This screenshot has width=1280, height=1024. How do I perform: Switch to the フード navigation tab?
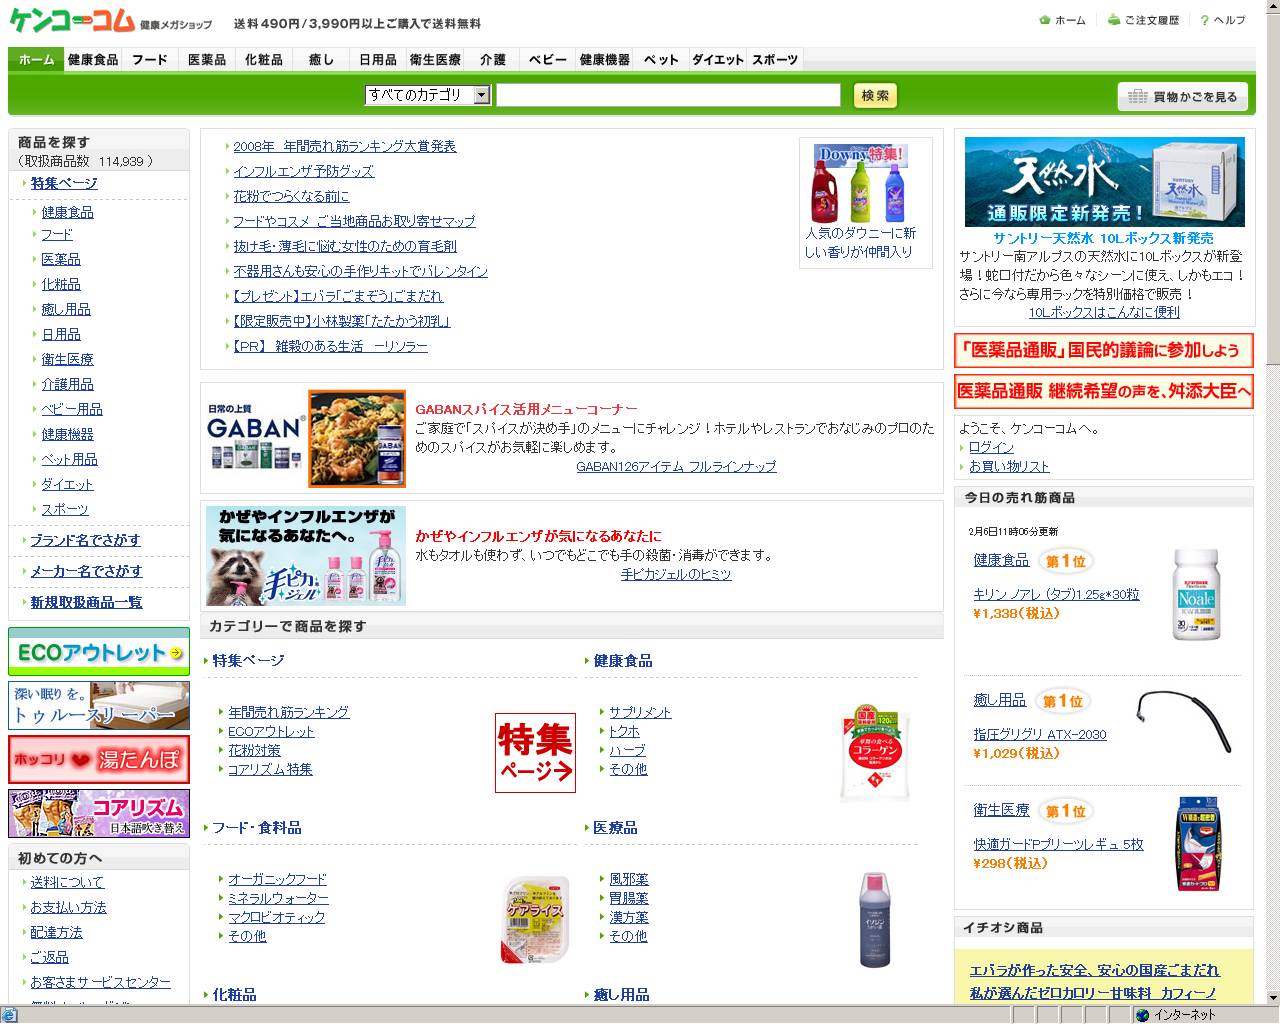(150, 60)
